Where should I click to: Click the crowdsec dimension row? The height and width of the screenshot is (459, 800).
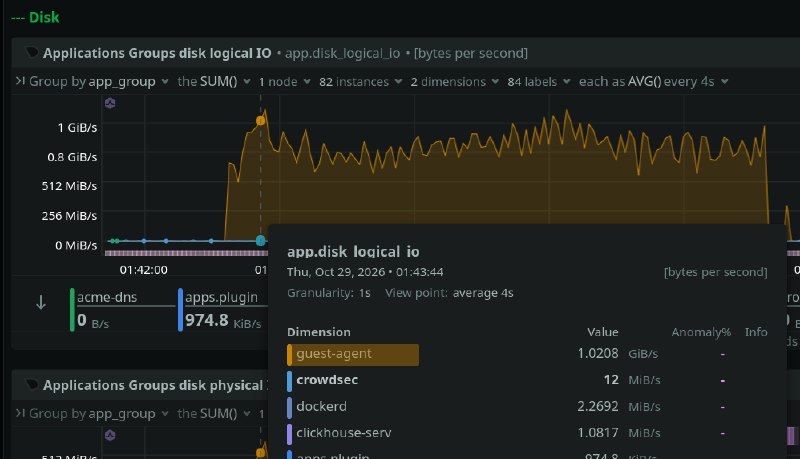pos(527,380)
